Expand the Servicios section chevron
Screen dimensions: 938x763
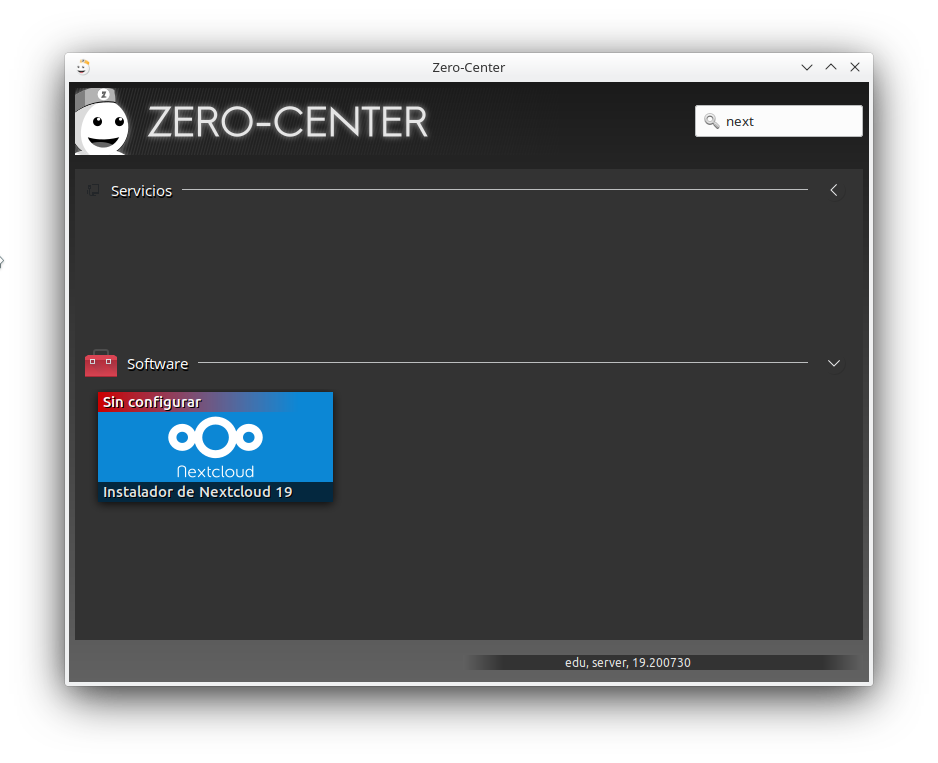tap(833, 190)
